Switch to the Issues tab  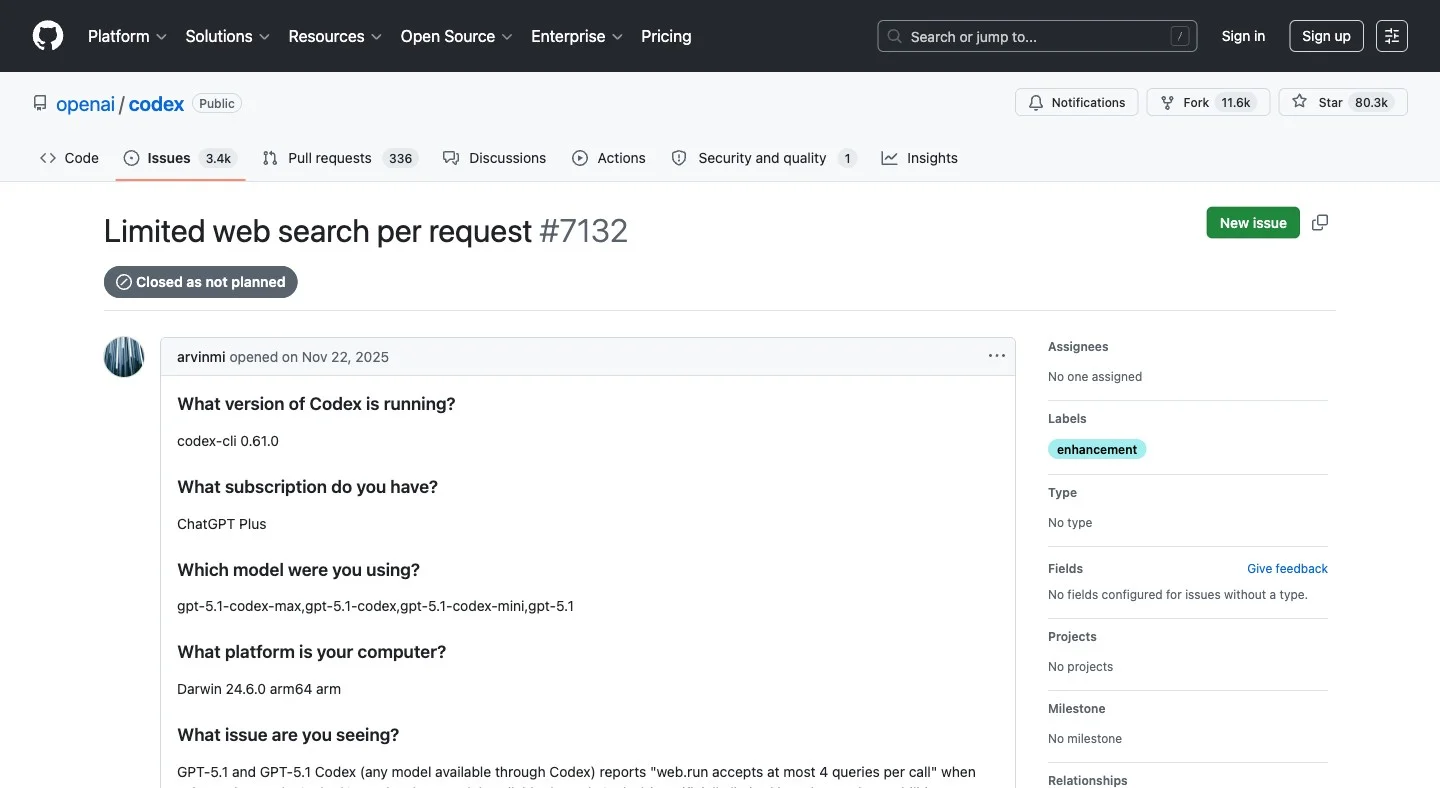coord(180,158)
